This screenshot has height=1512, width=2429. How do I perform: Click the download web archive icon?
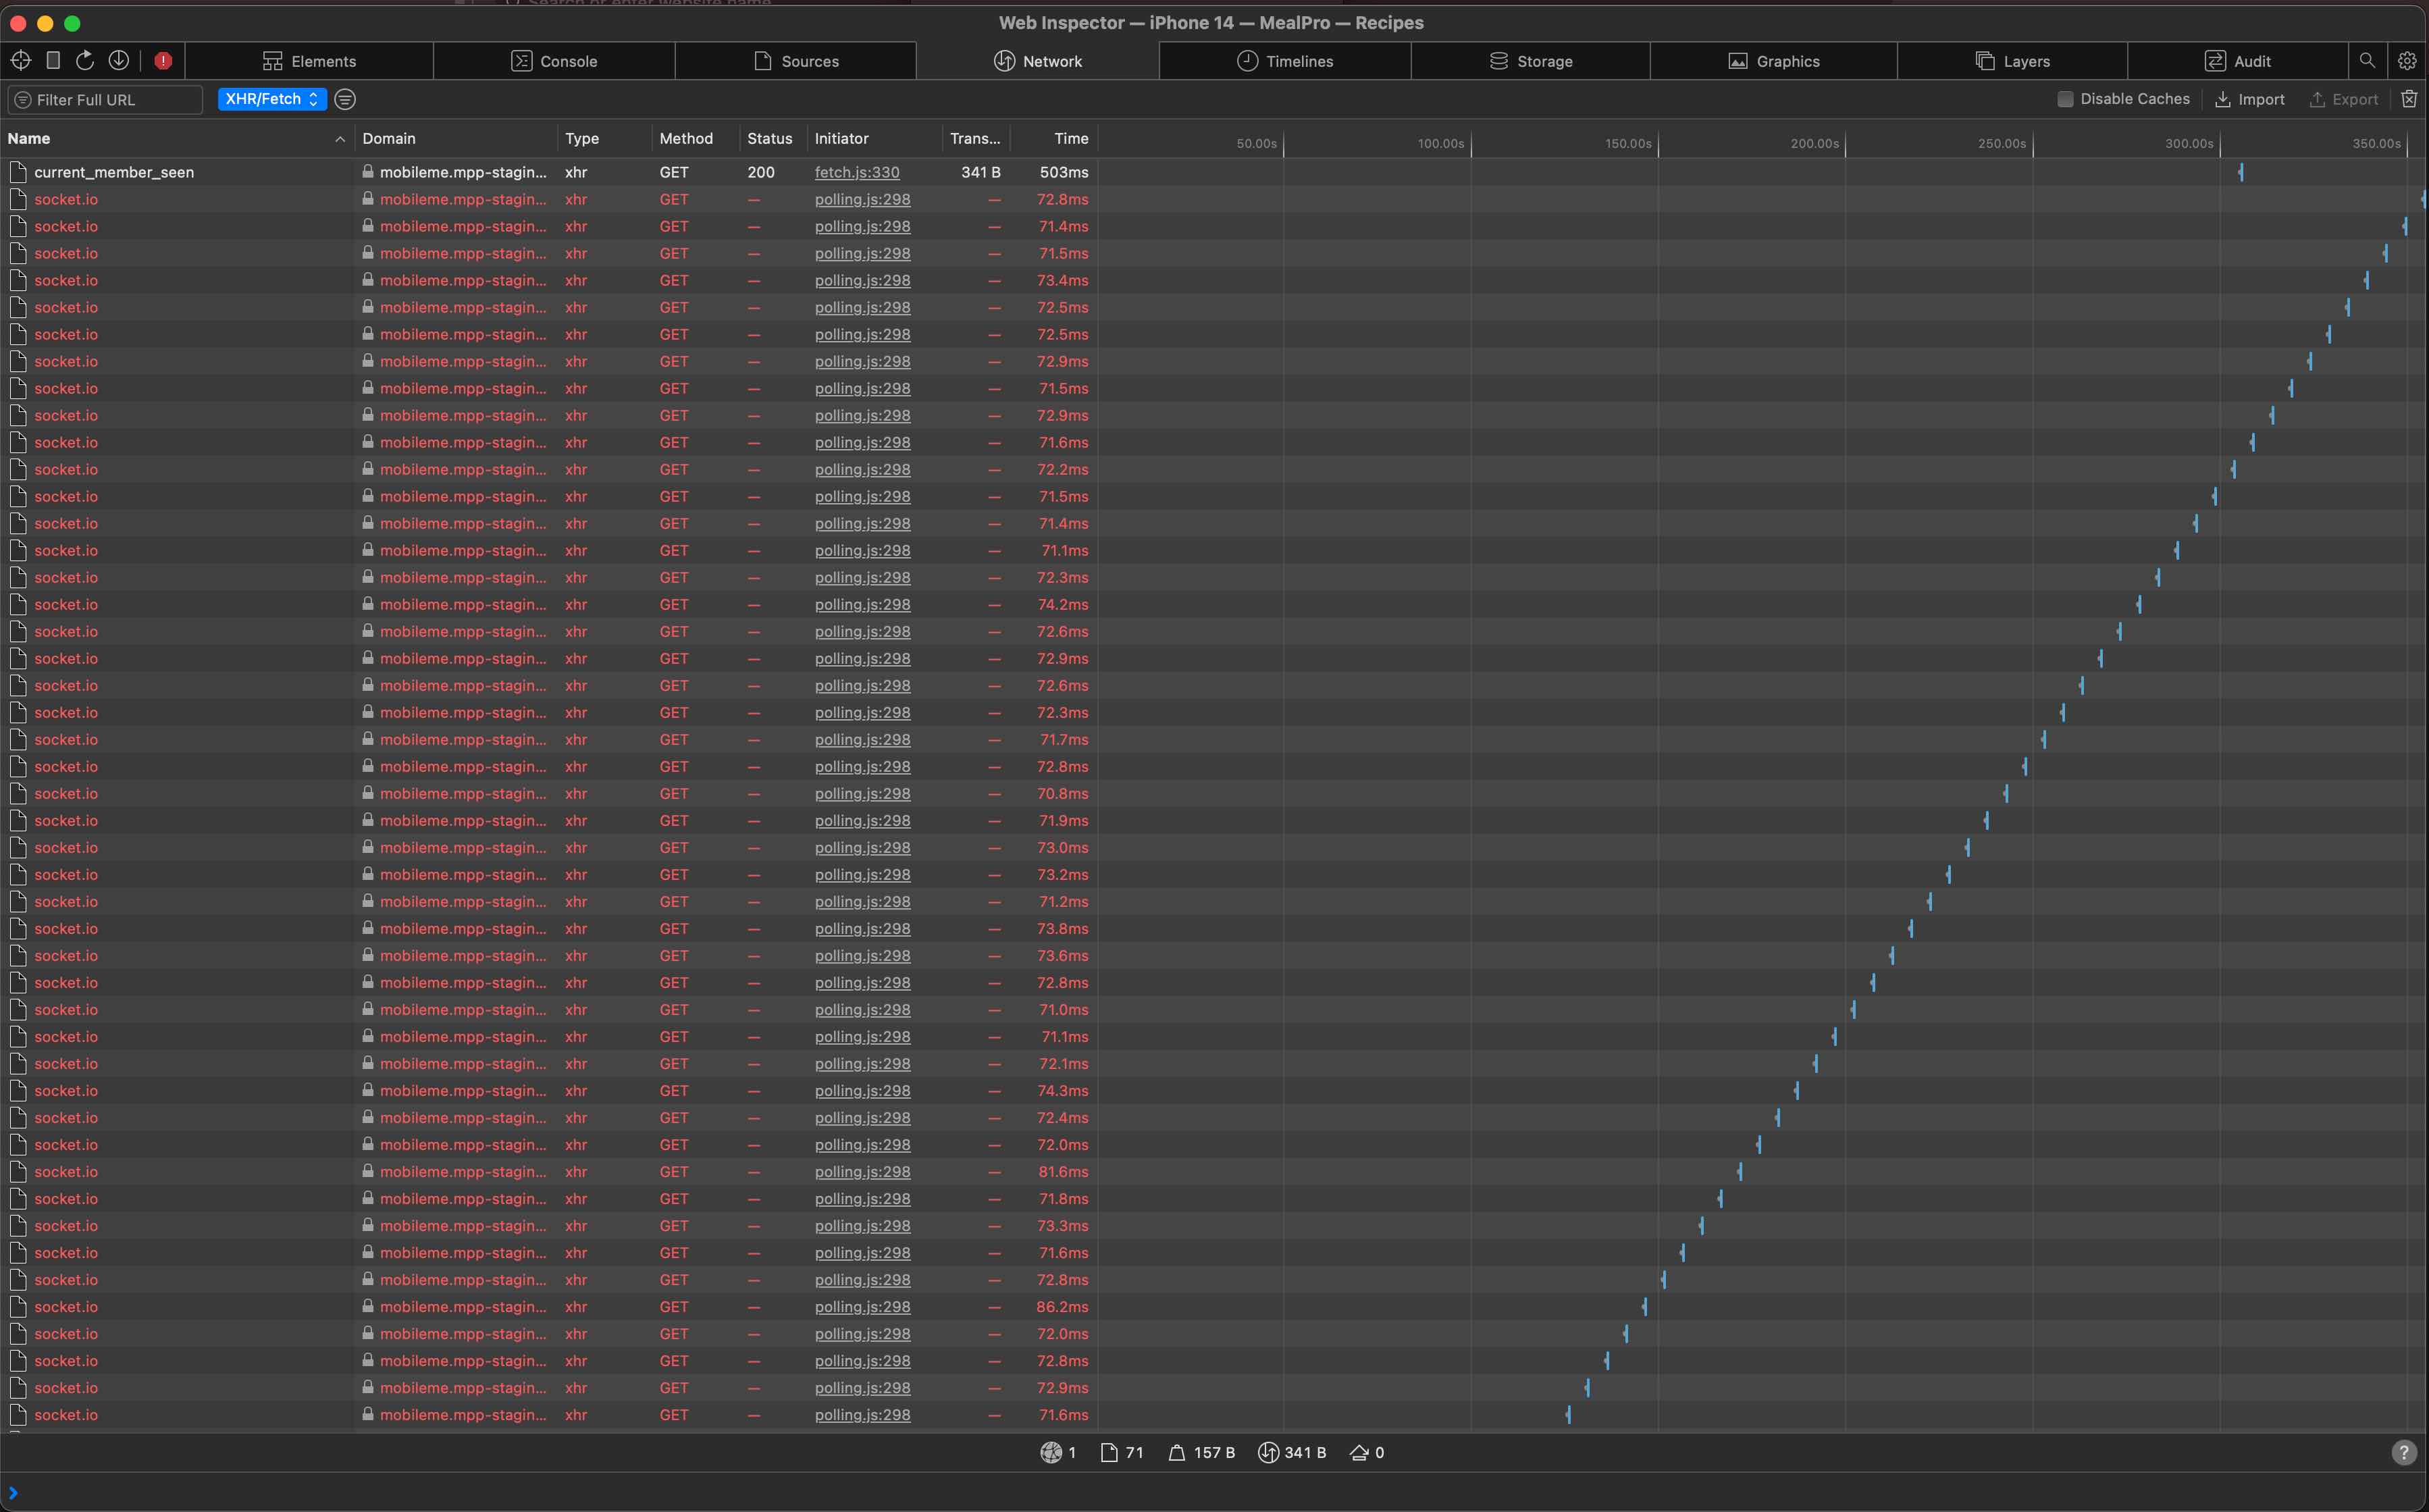click(118, 61)
